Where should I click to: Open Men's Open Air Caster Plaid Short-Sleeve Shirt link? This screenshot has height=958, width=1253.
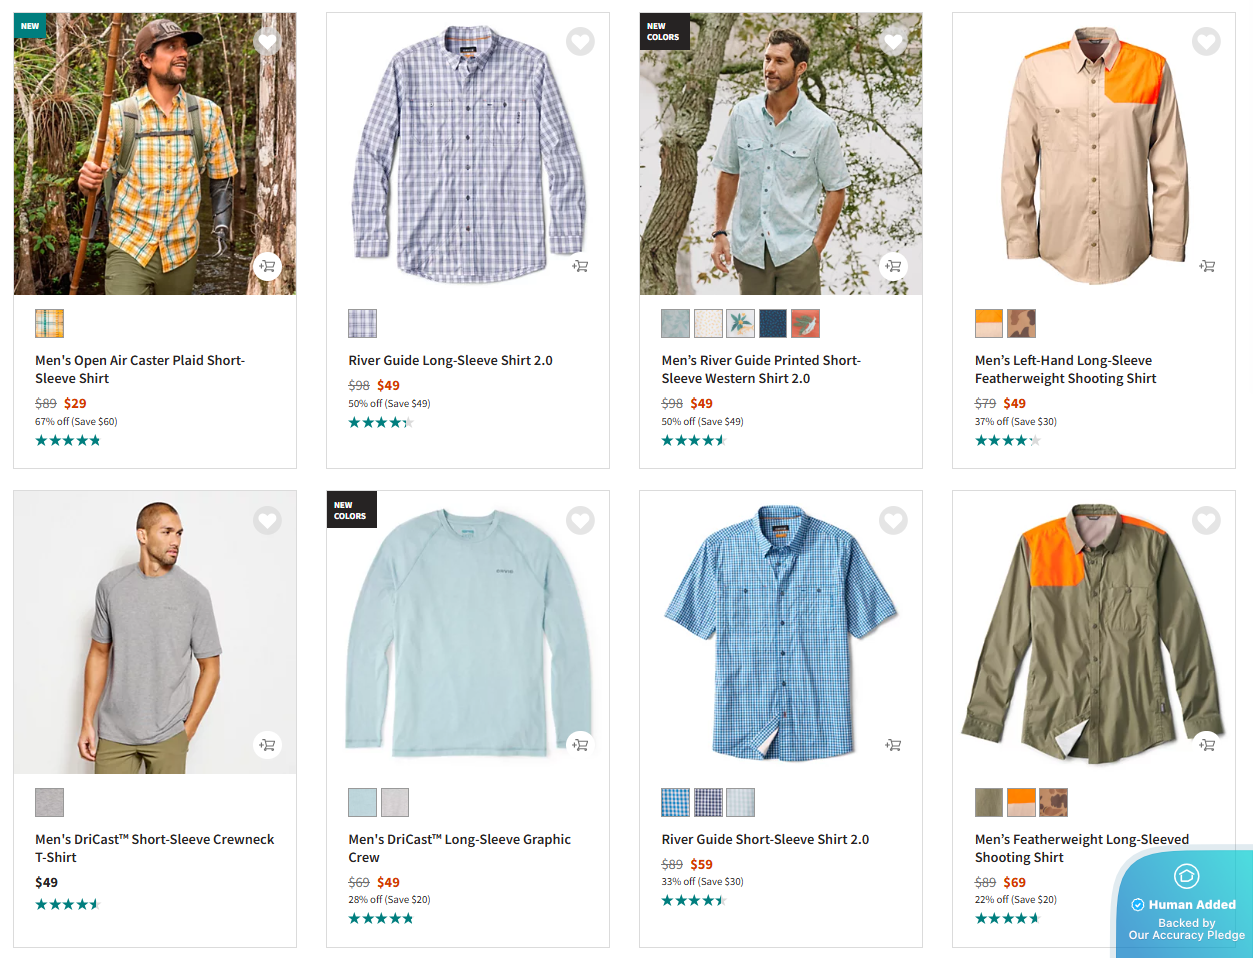pos(139,369)
